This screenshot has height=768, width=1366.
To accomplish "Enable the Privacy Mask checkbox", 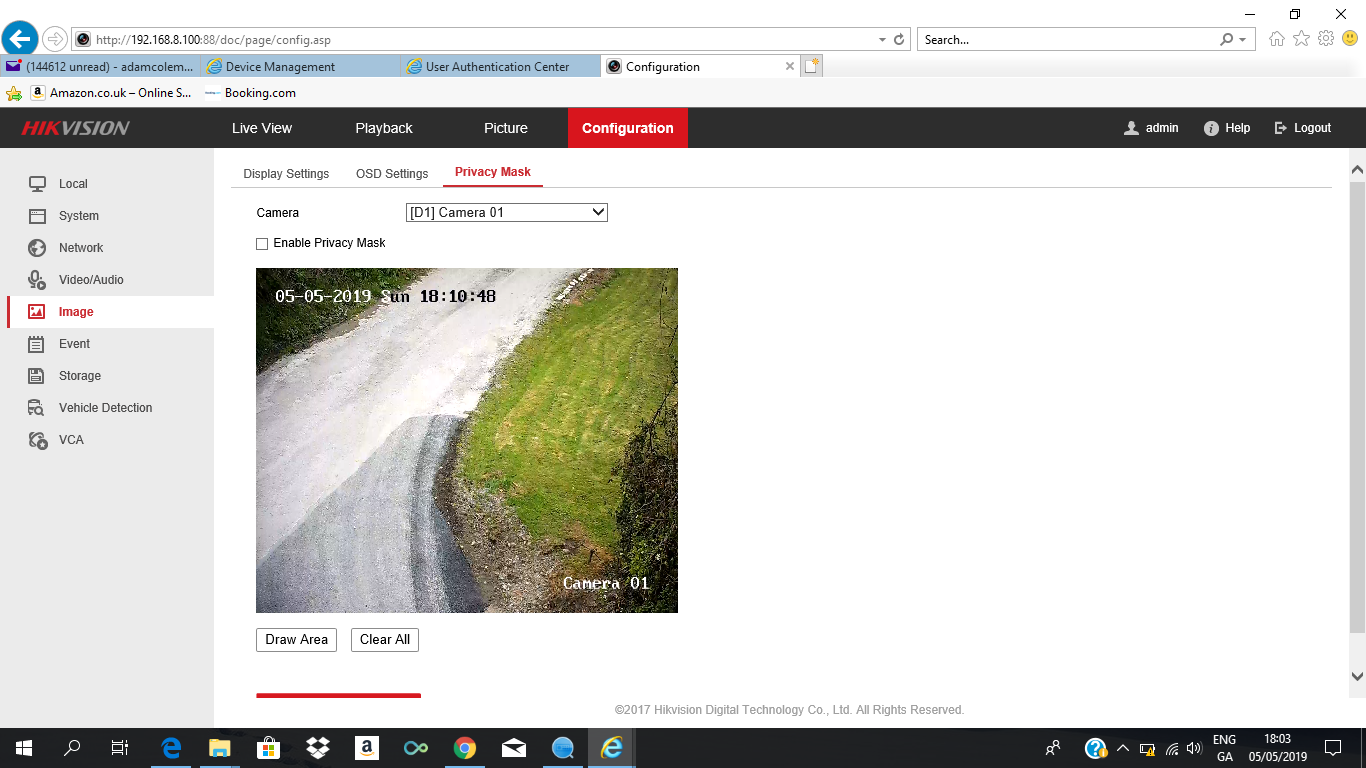I will pyautogui.click(x=262, y=244).
